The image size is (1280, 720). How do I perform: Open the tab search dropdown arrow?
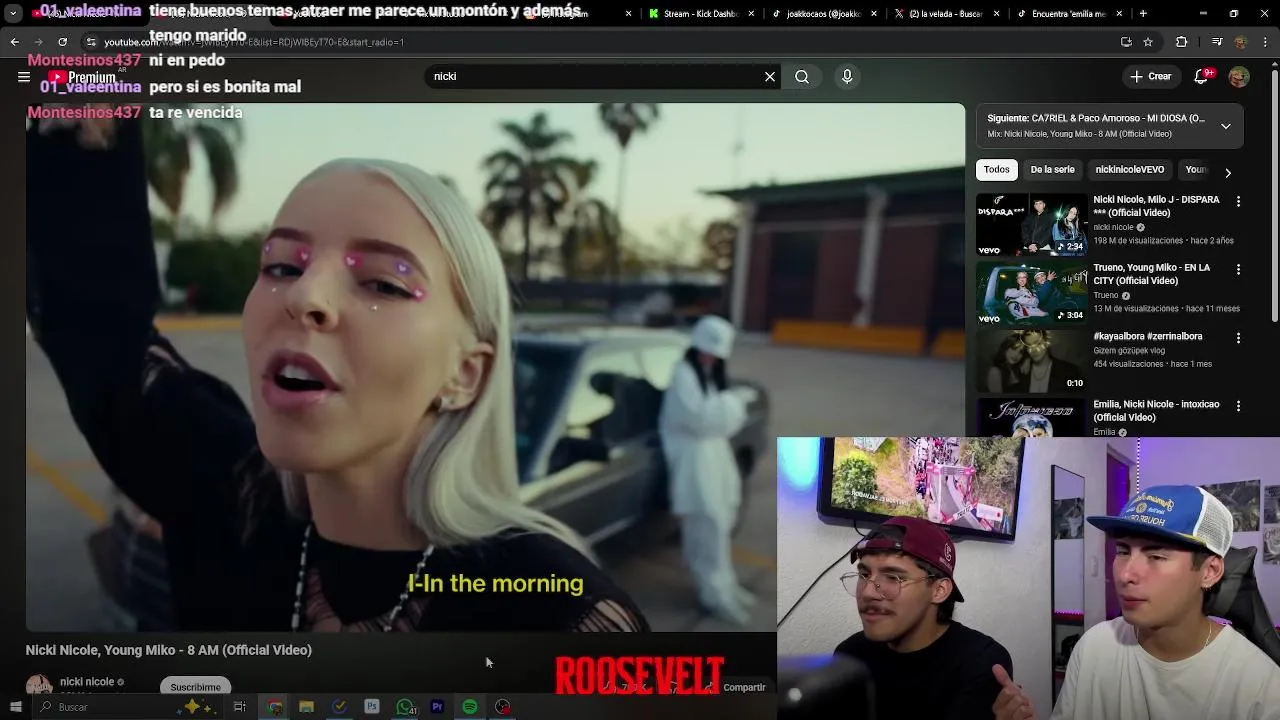(13, 14)
